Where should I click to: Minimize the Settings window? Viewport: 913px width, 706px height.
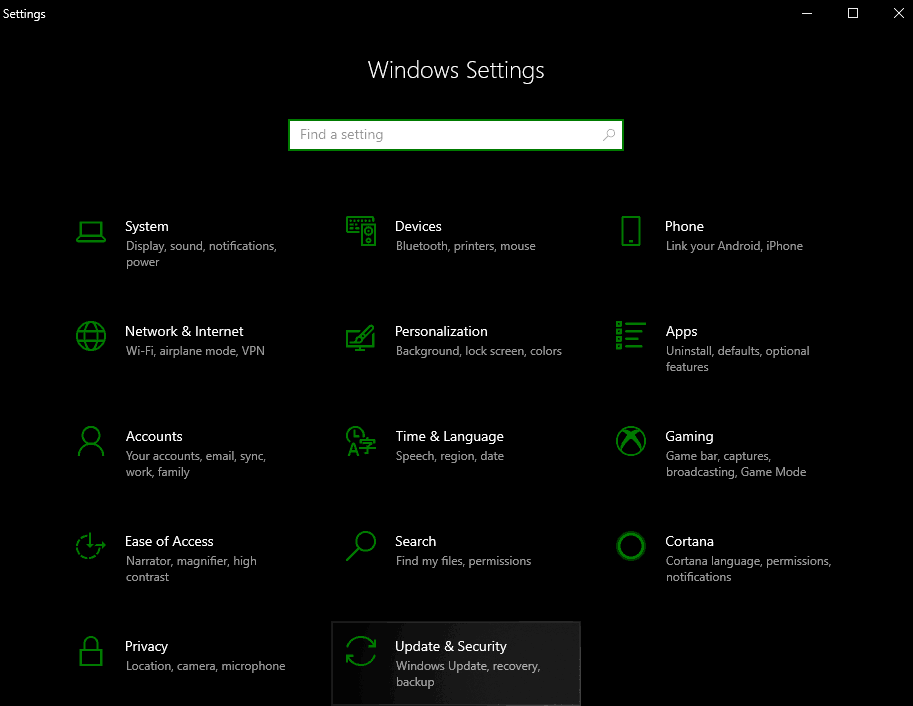pos(806,13)
